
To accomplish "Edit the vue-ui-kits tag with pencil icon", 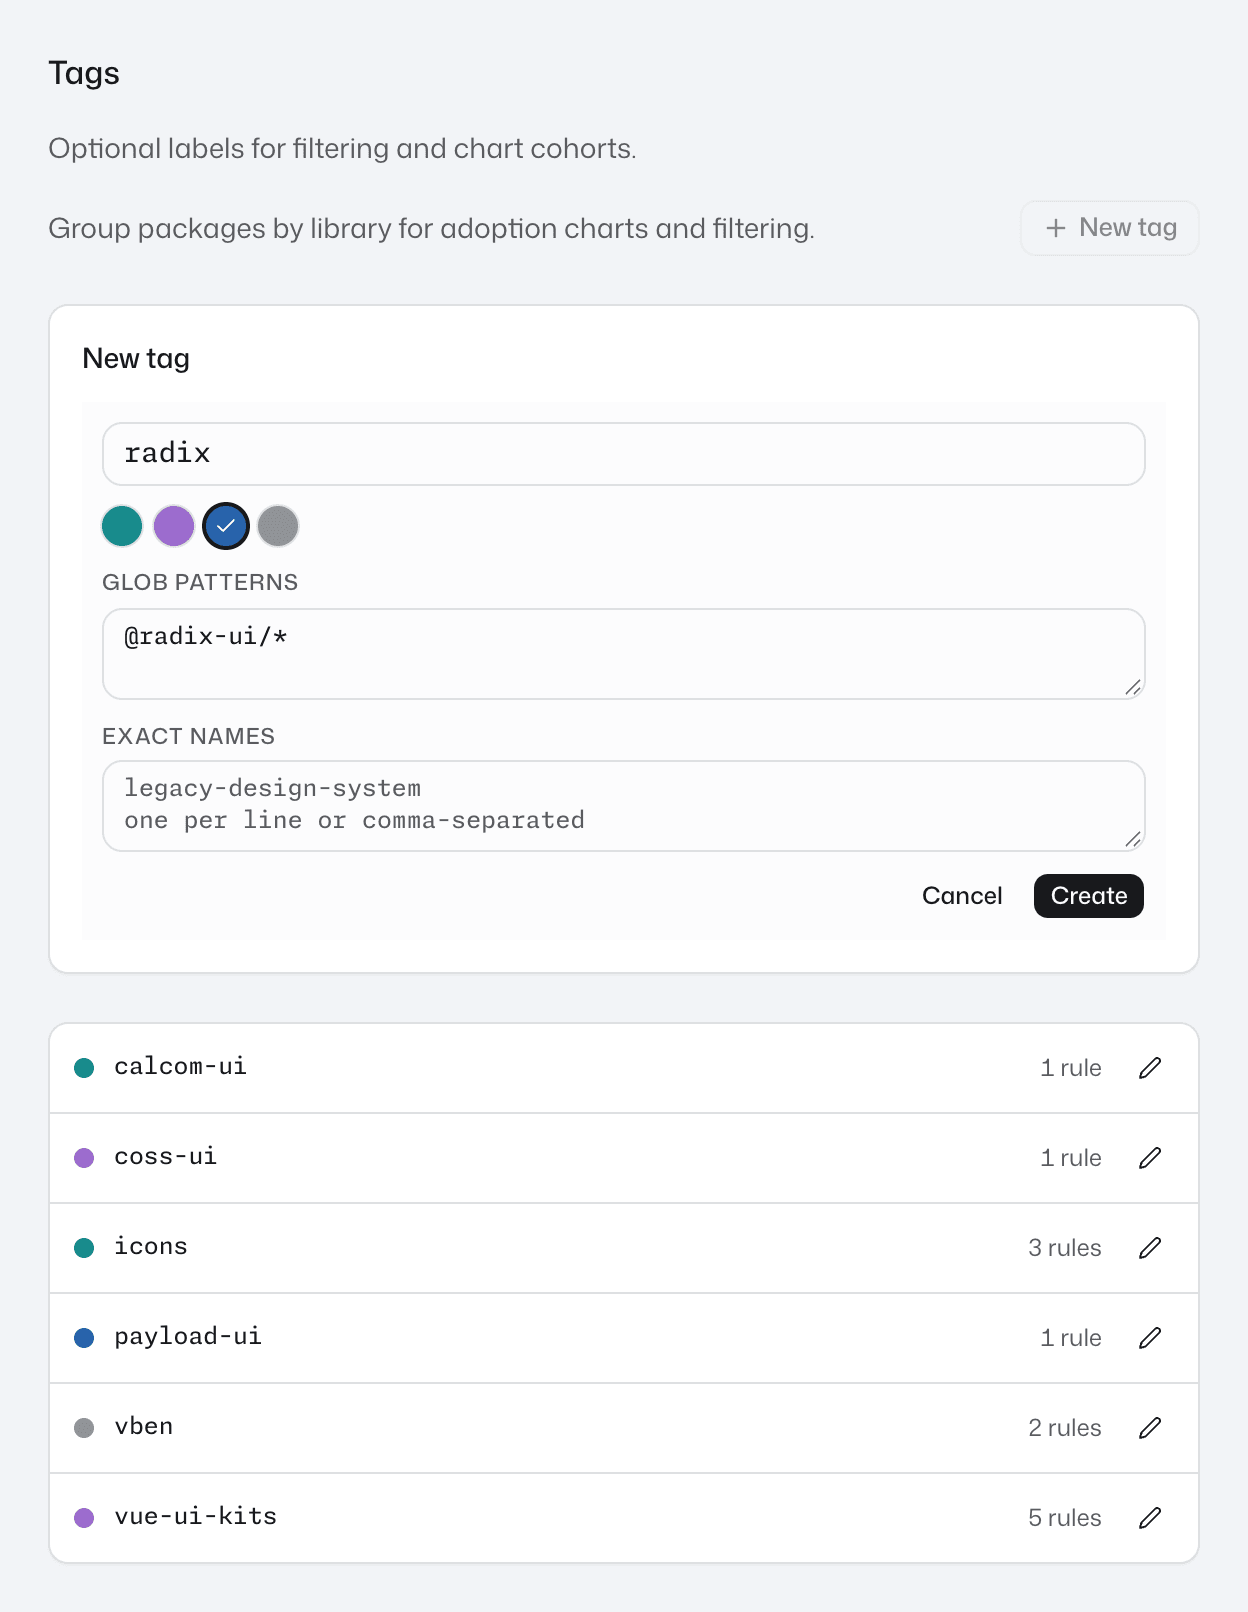I will click(x=1150, y=1518).
